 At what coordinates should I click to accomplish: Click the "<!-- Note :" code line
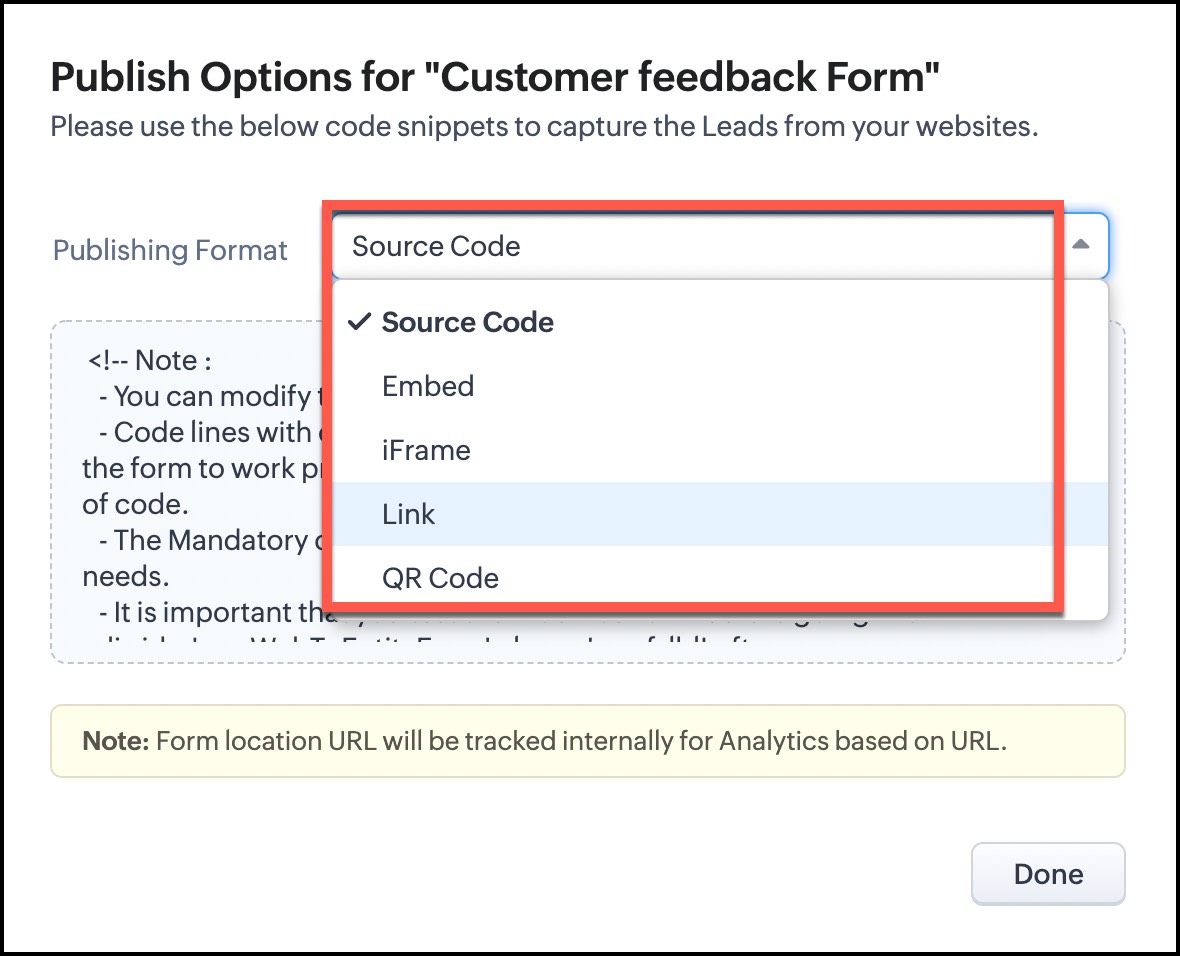click(x=150, y=360)
